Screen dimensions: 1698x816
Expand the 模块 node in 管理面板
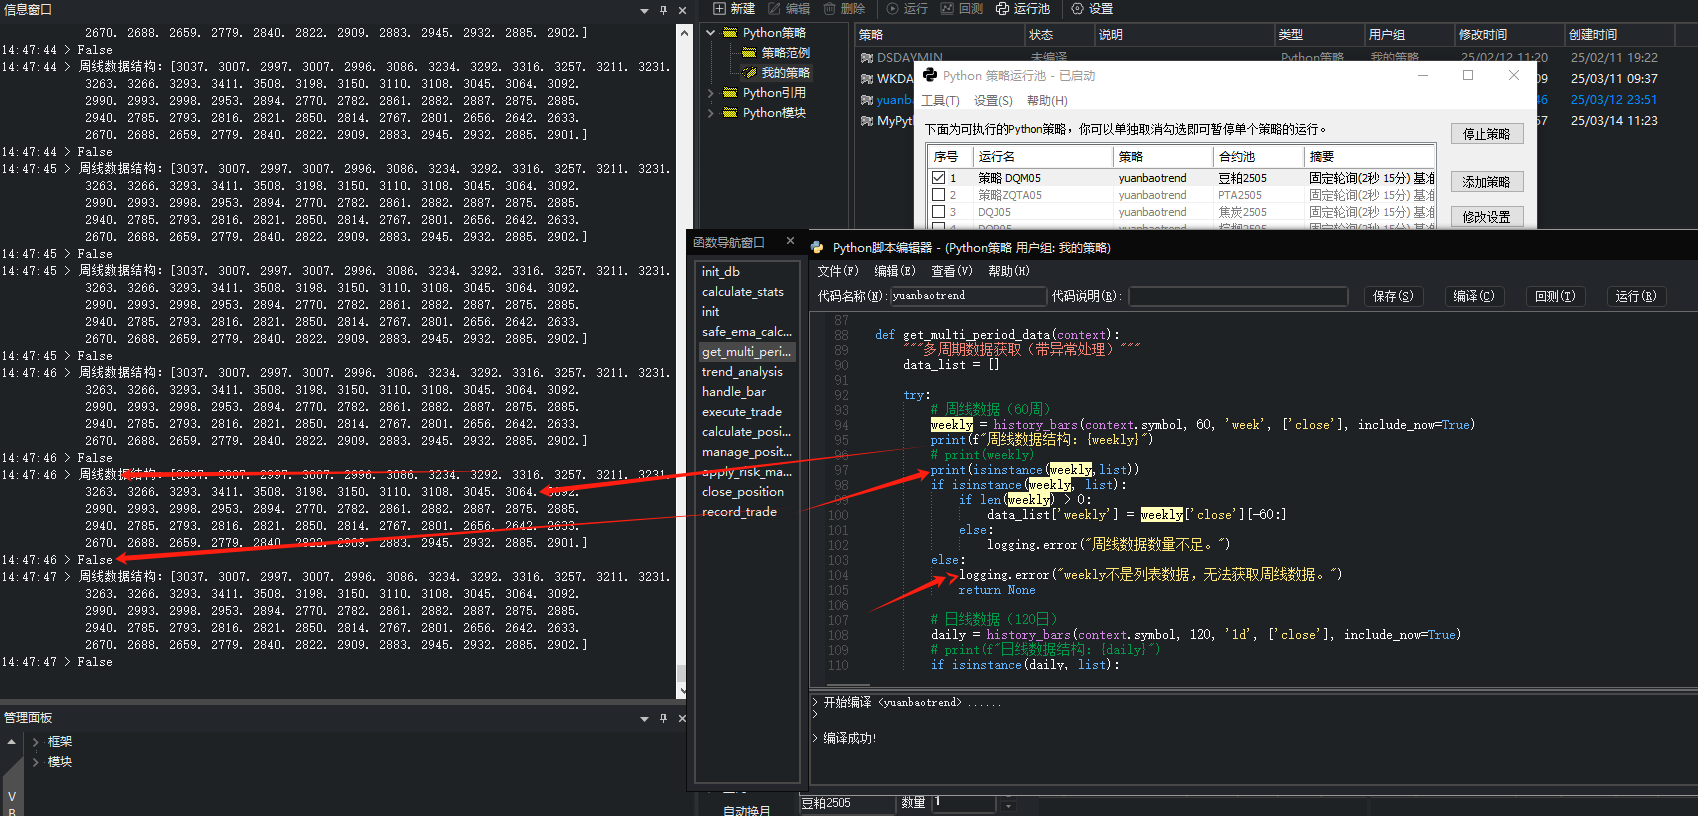pyautogui.click(x=35, y=762)
